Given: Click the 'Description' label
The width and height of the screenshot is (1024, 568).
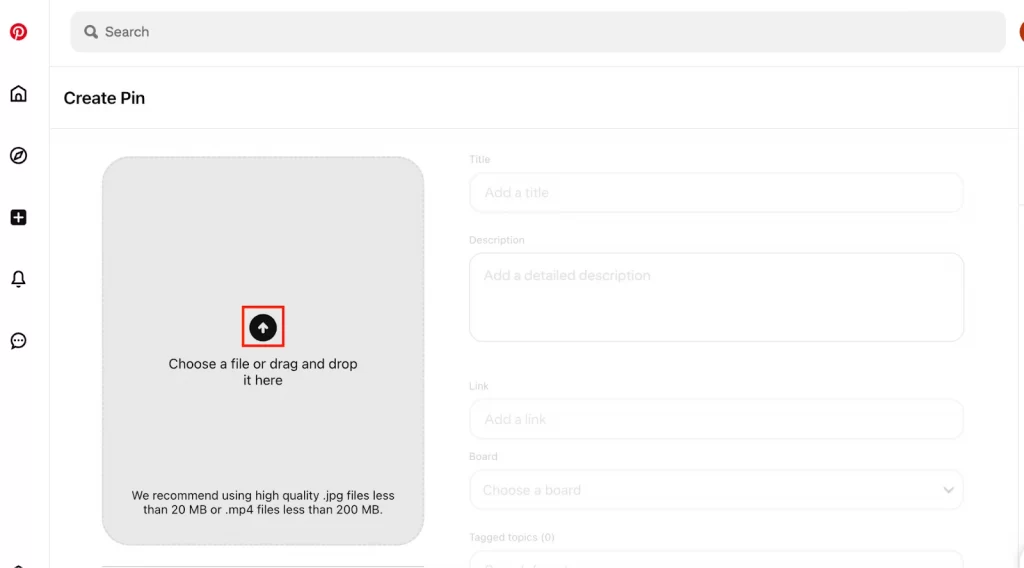Looking at the screenshot, I should pos(496,240).
